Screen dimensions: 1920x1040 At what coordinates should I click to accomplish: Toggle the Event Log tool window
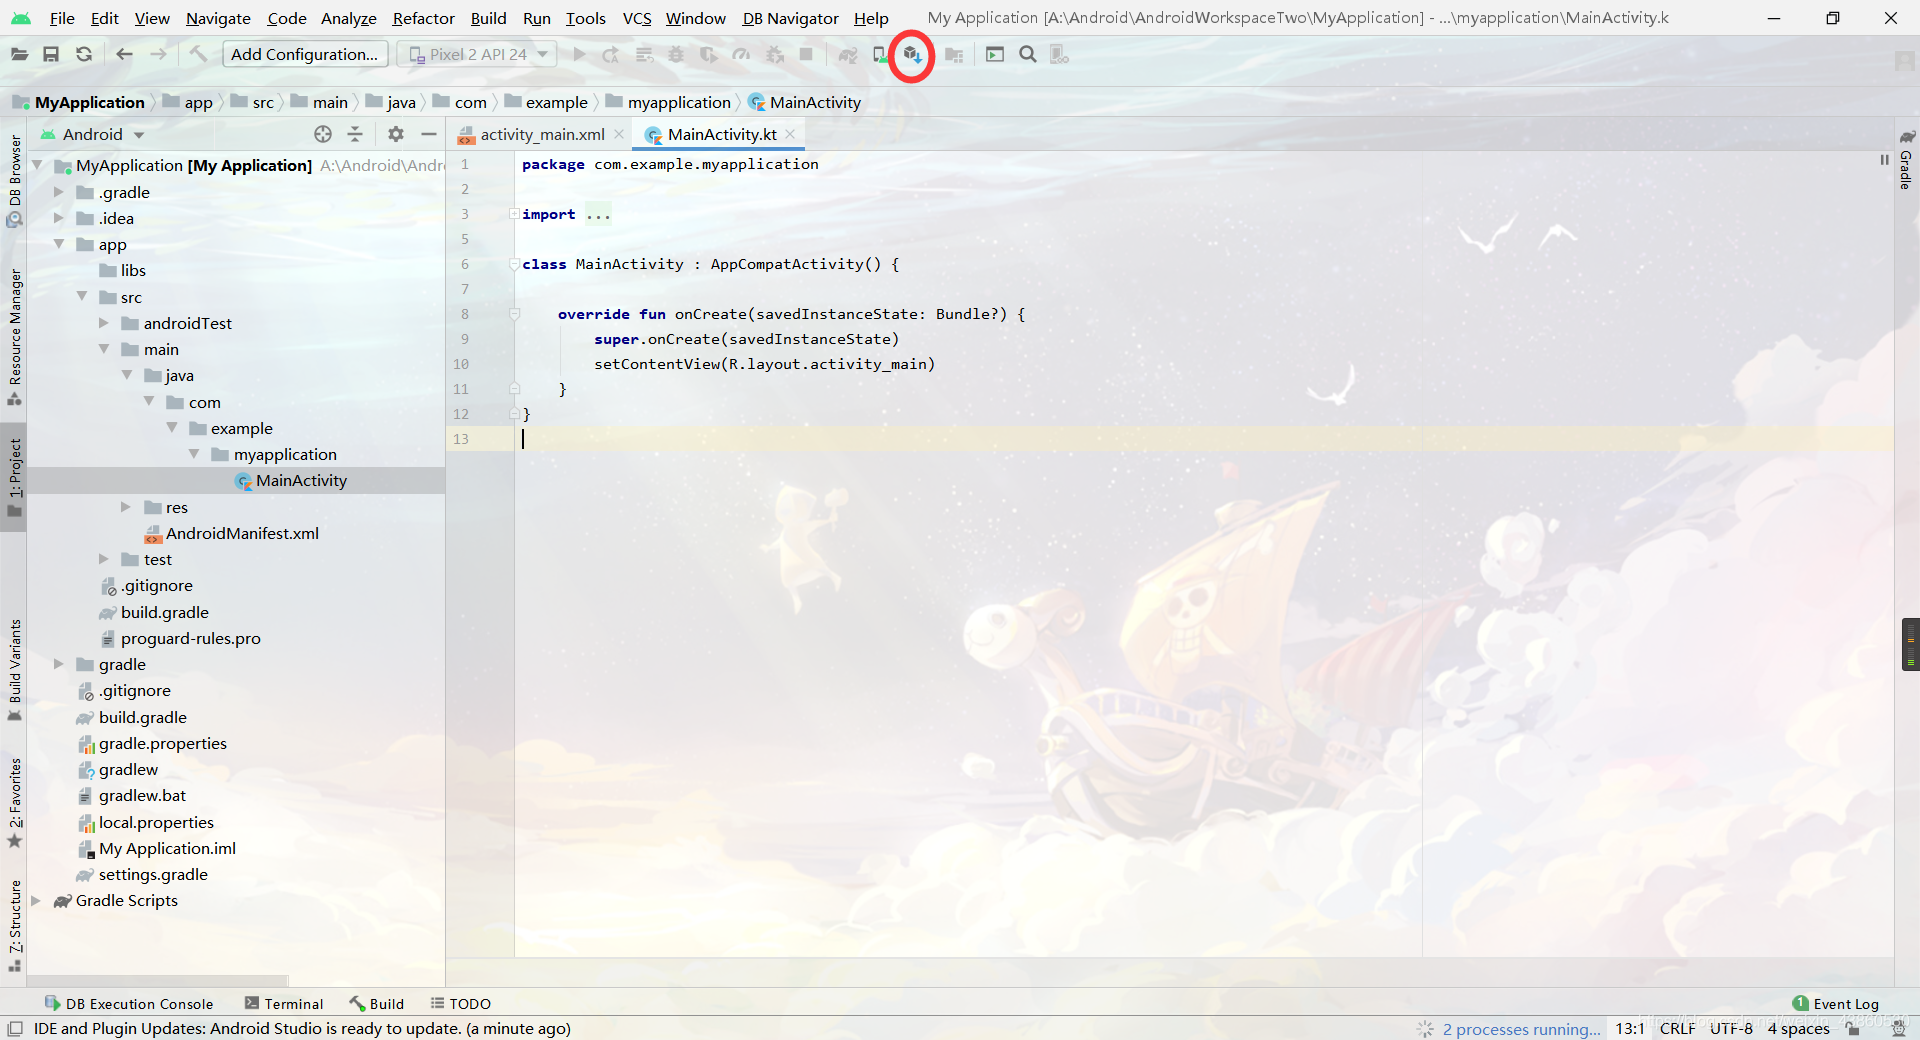click(x=1836, y=1003)
